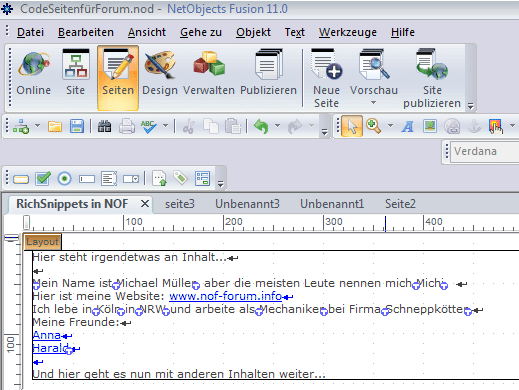Switch to the Seite2 tab
Viewport: 519px width, 390px height.
pyautogui.click(x=400, y=204)
